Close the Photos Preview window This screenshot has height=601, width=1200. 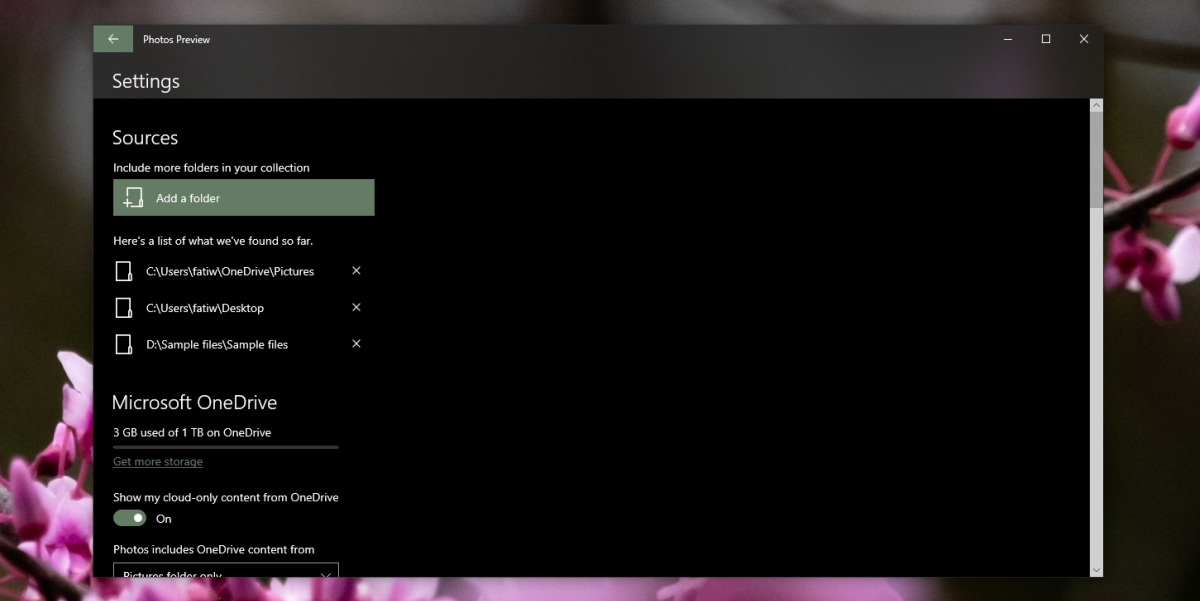[1084, 39]
